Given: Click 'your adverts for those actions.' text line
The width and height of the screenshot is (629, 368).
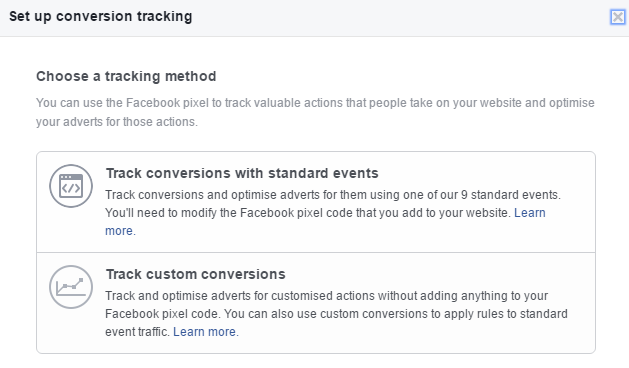Looking at the screenshot, I should (117, 122).
